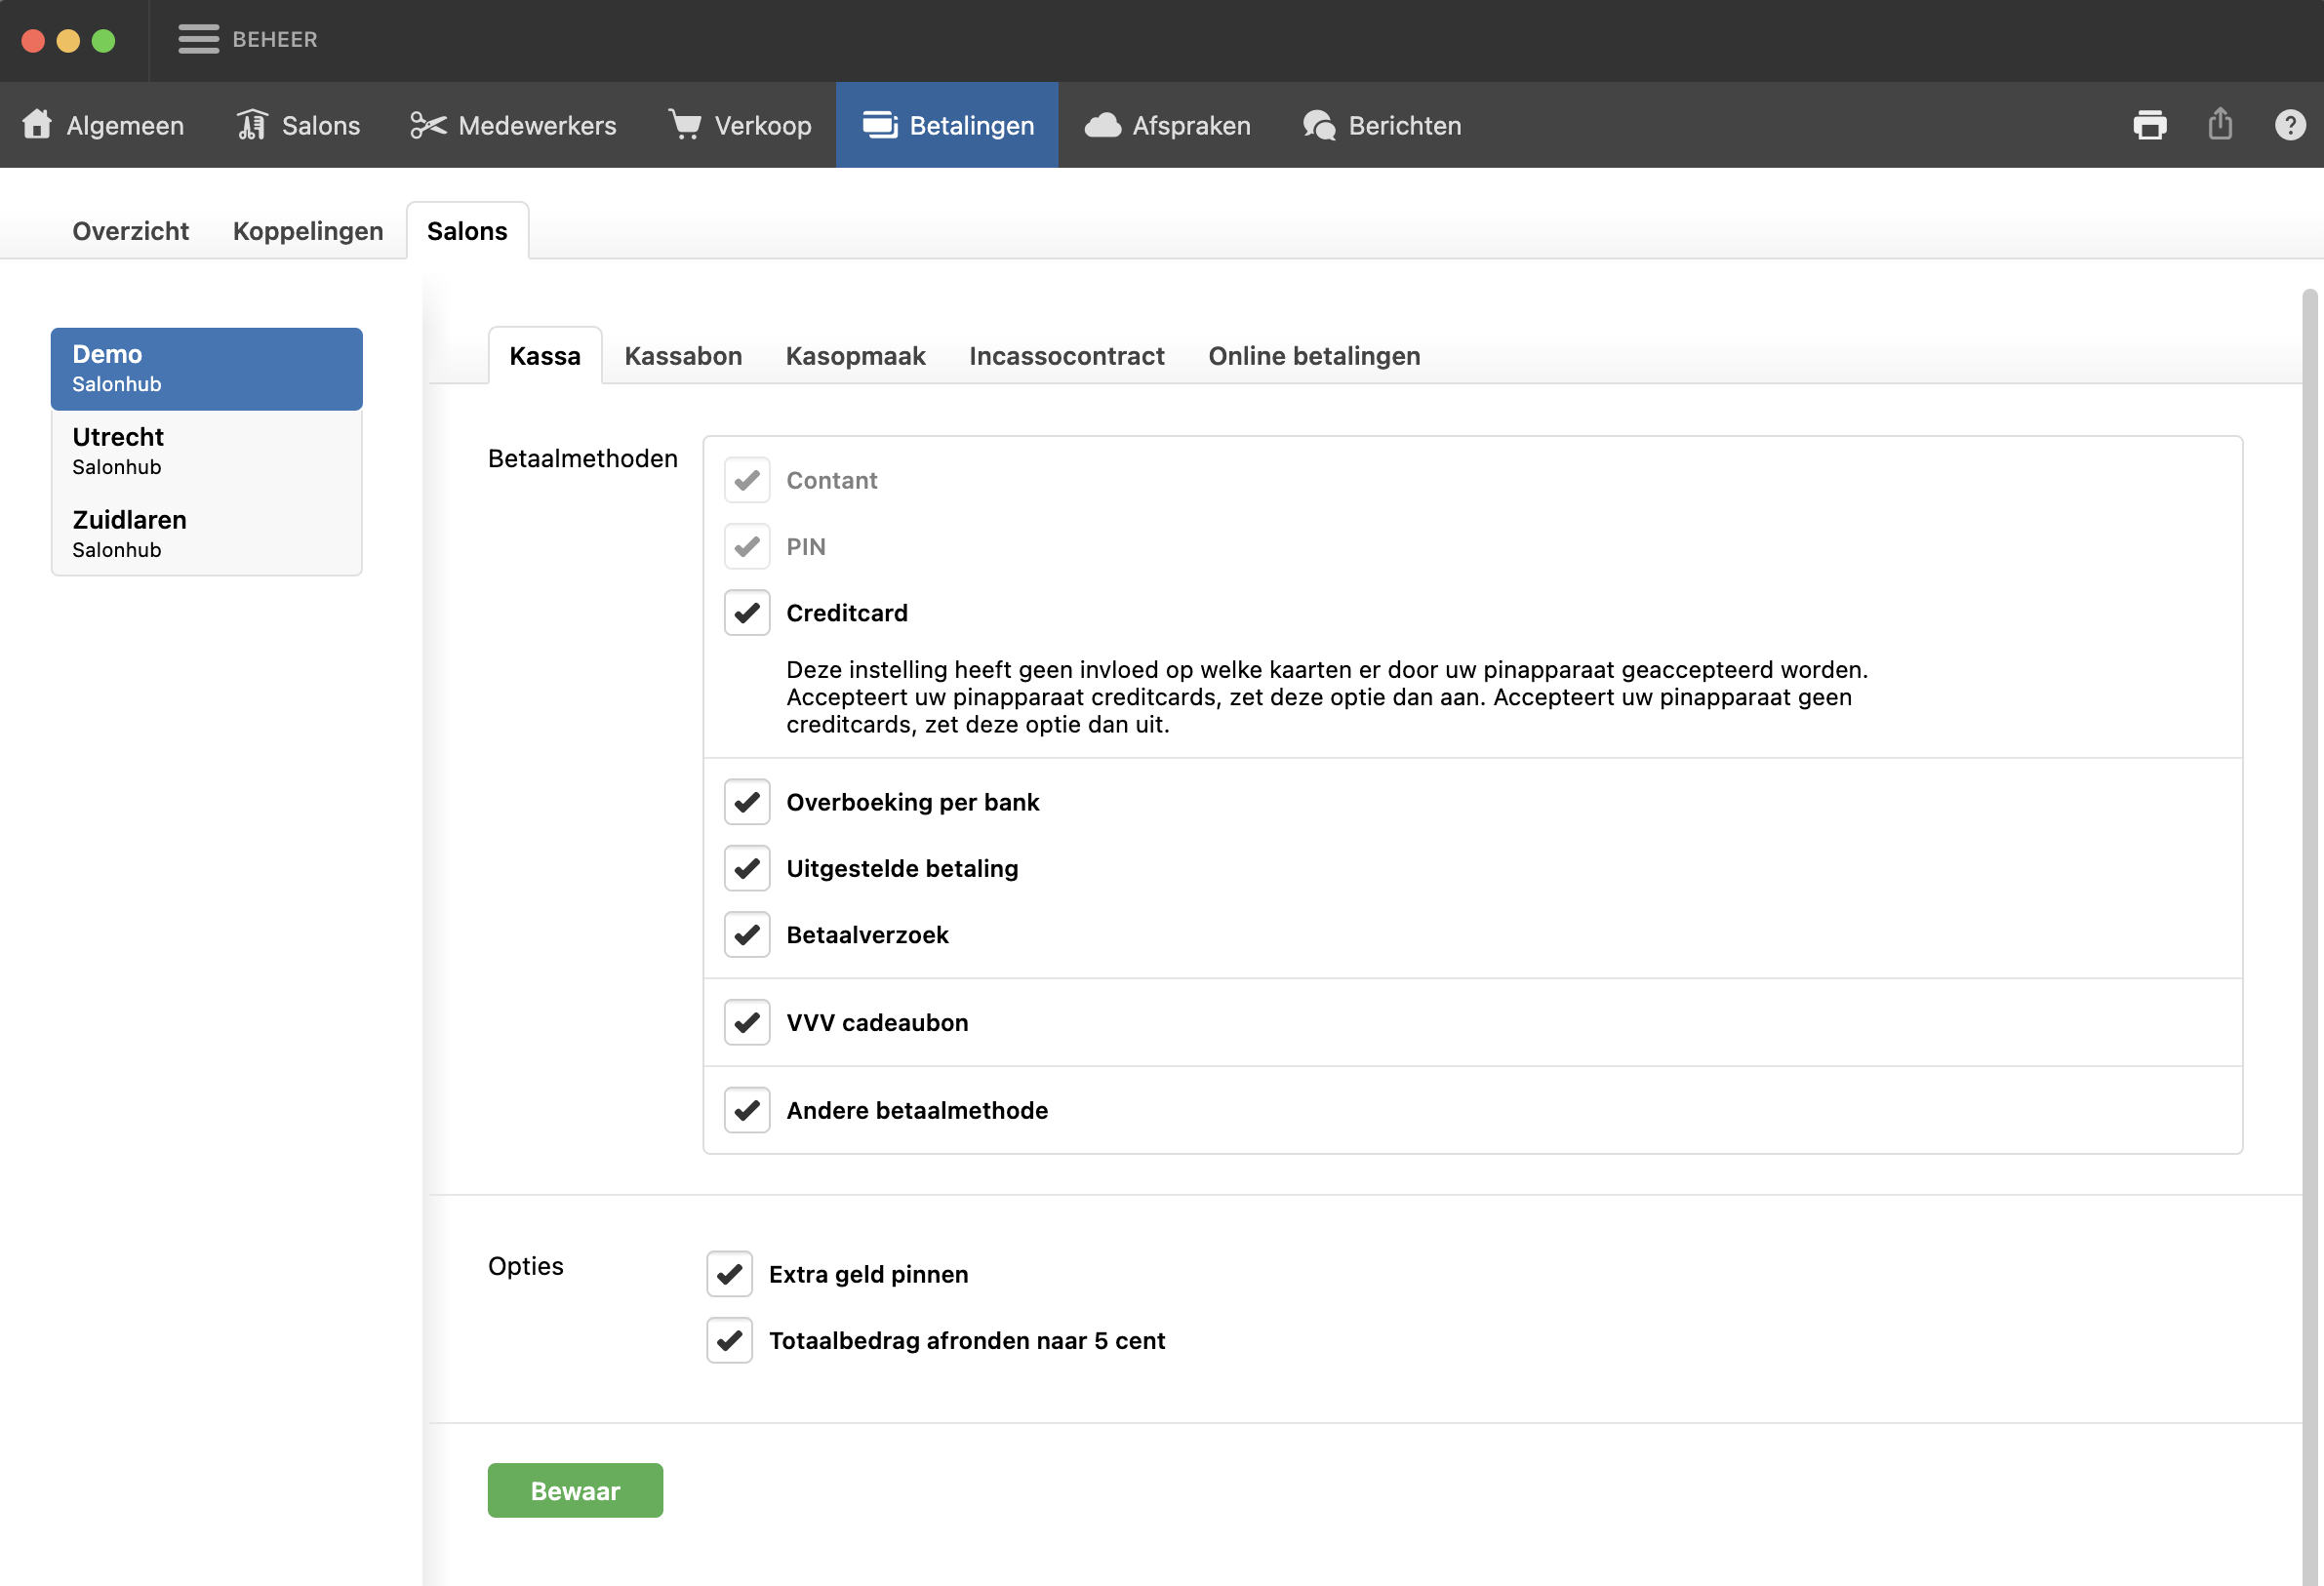This screenshot has width=2324, height=1586.
Task: Switch to the Kassabon tab
Action: coord(683,356)
